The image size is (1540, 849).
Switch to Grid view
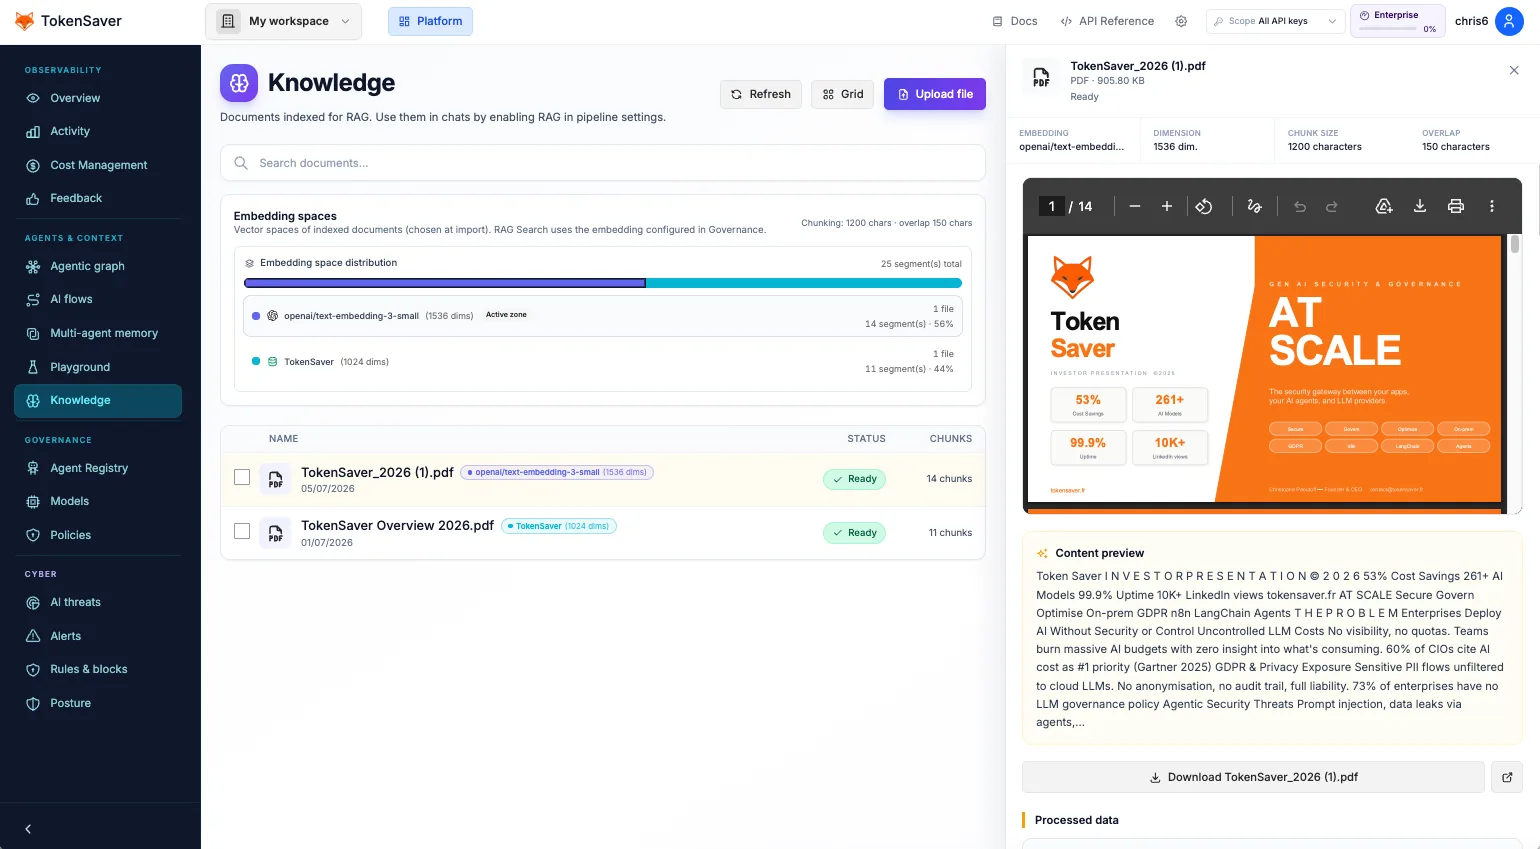tap(843, 94)
